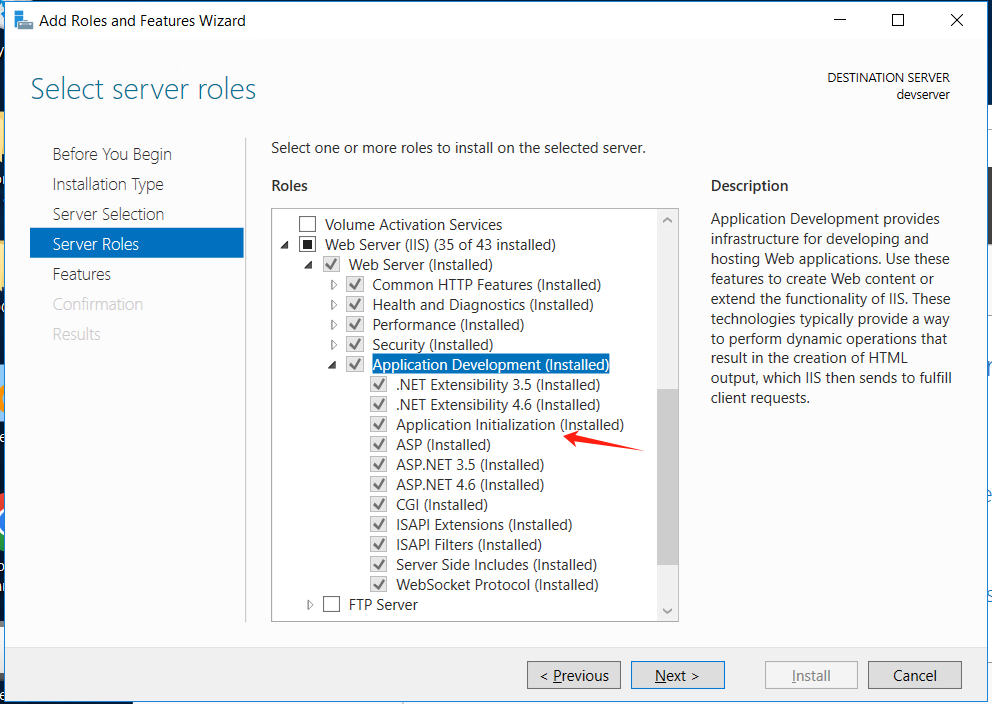This screenshot has height=704, width=992.
Task: Click the Cancel button
Action: (x=915, y=676)
